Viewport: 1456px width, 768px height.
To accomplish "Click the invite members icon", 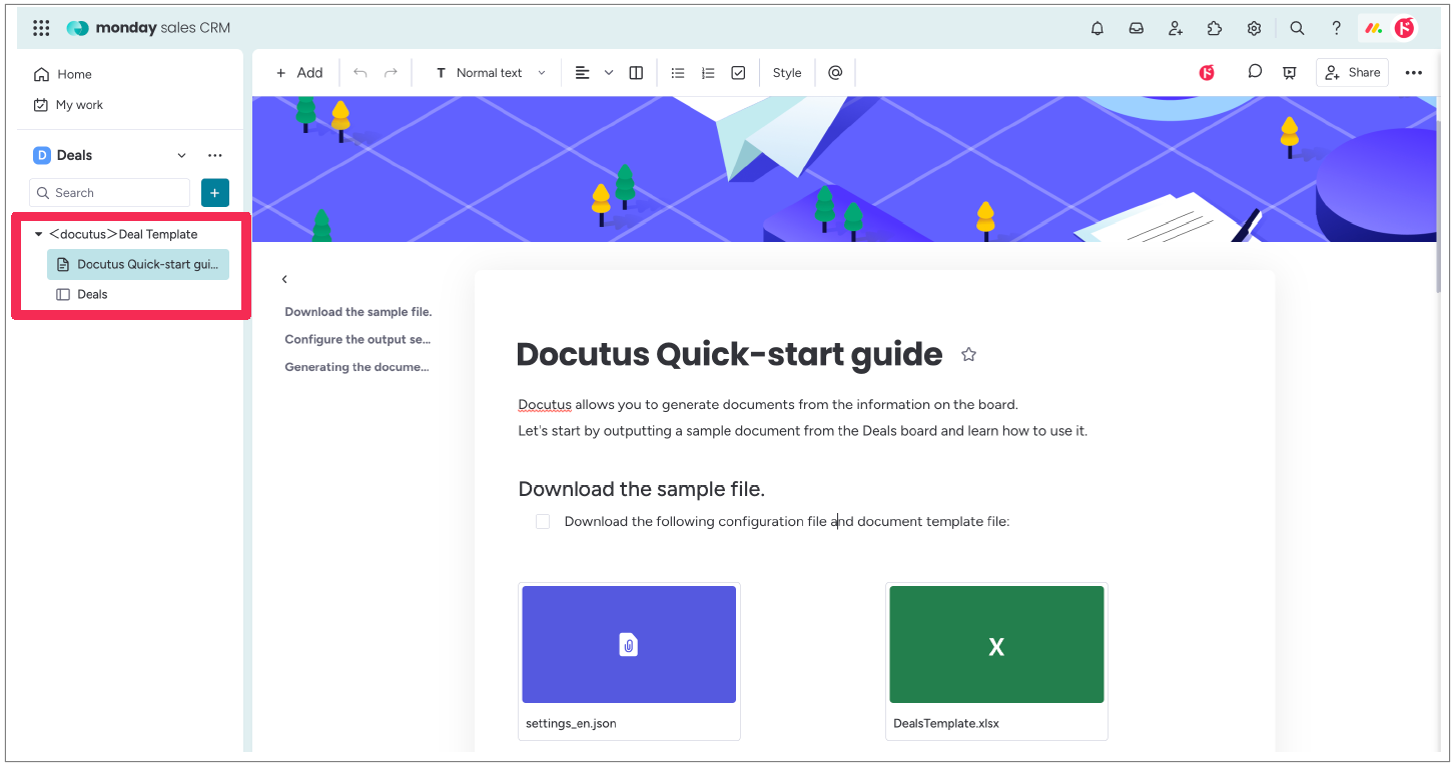I will coord(1176,28).
